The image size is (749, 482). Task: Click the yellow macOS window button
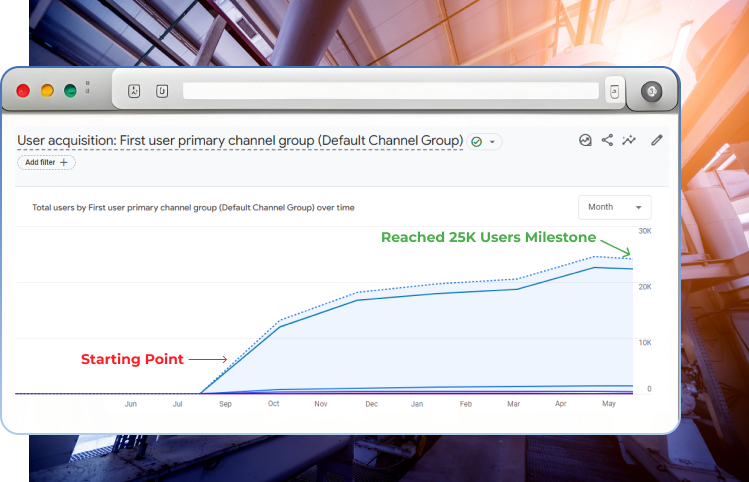point(47,91)
